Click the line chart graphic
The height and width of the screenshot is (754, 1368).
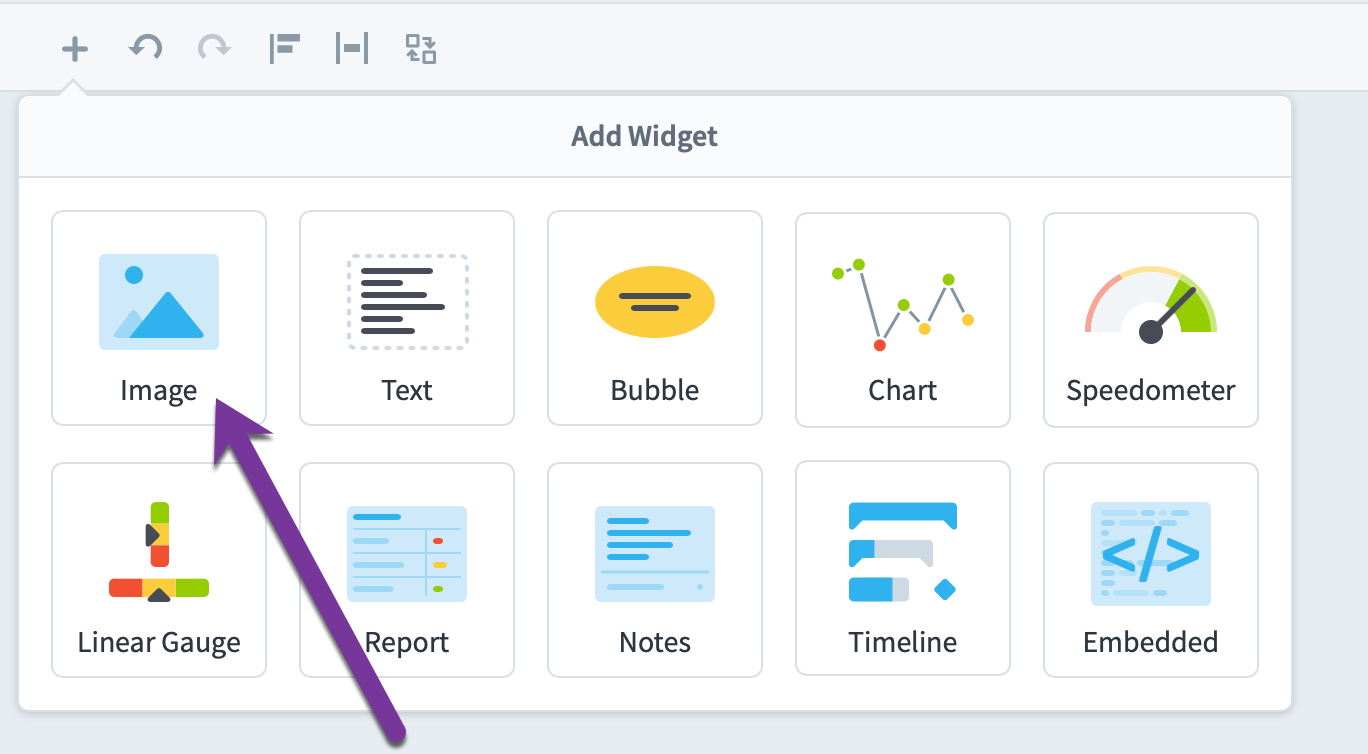[x=903, y=304]
